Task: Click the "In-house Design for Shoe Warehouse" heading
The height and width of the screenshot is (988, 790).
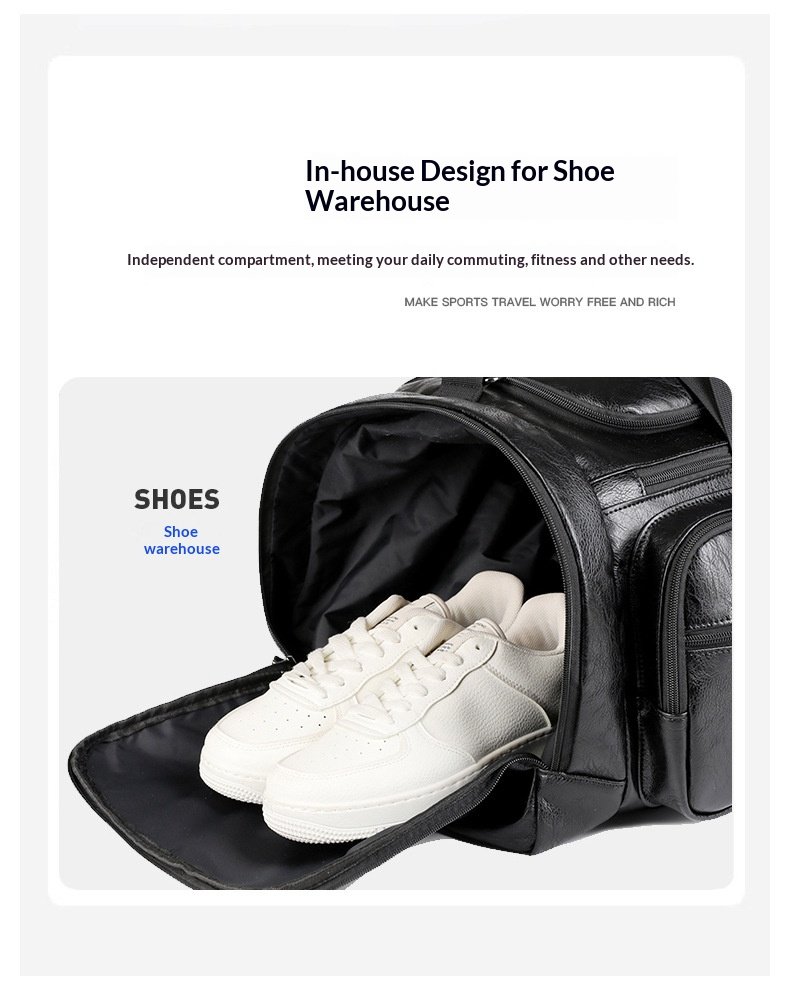Action: pyautogui.click(x=460, y=186)
